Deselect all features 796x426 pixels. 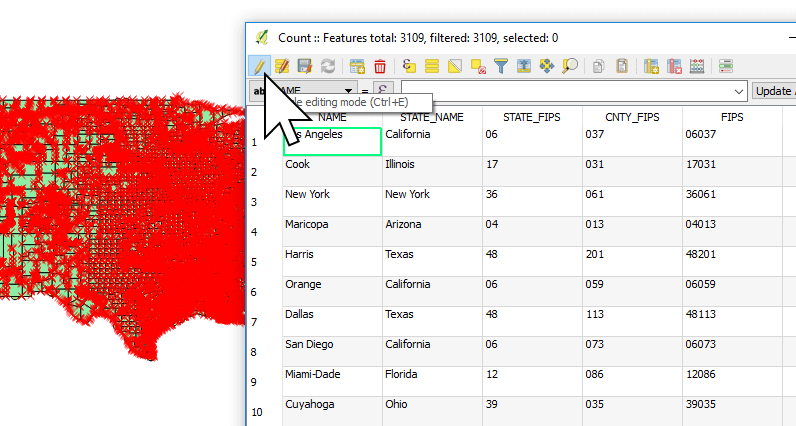click(x=478, y=66)
